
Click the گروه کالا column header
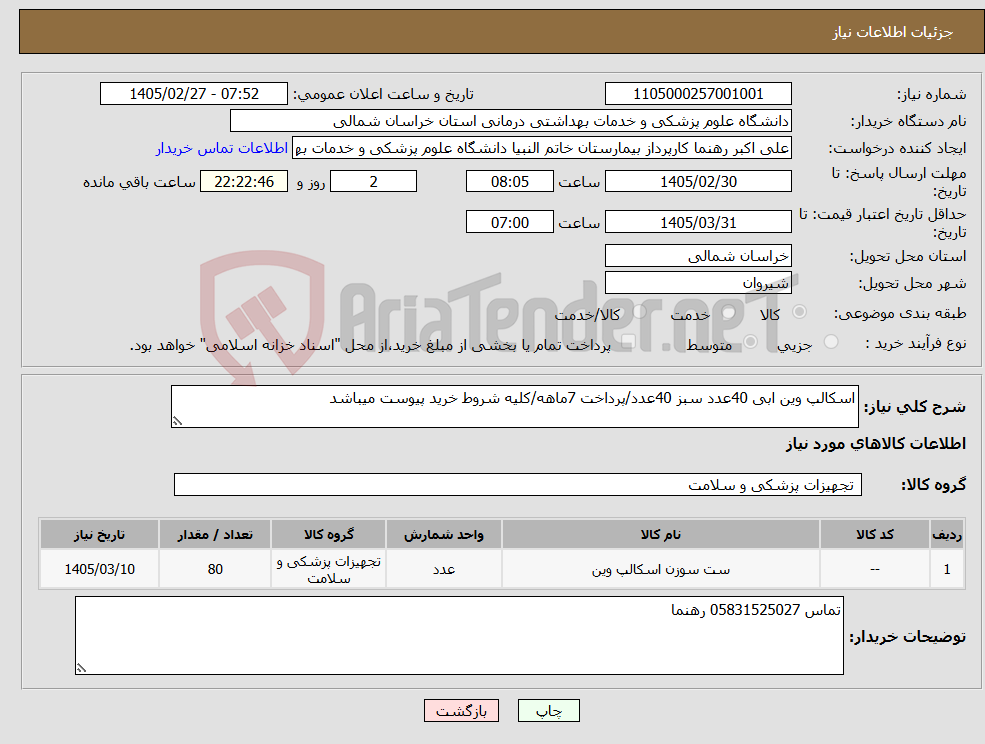pos(329,534)
